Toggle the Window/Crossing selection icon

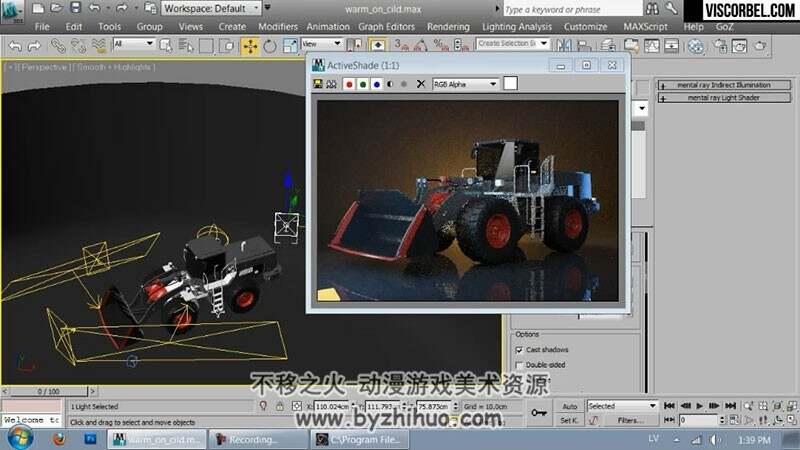coord(226,46)
